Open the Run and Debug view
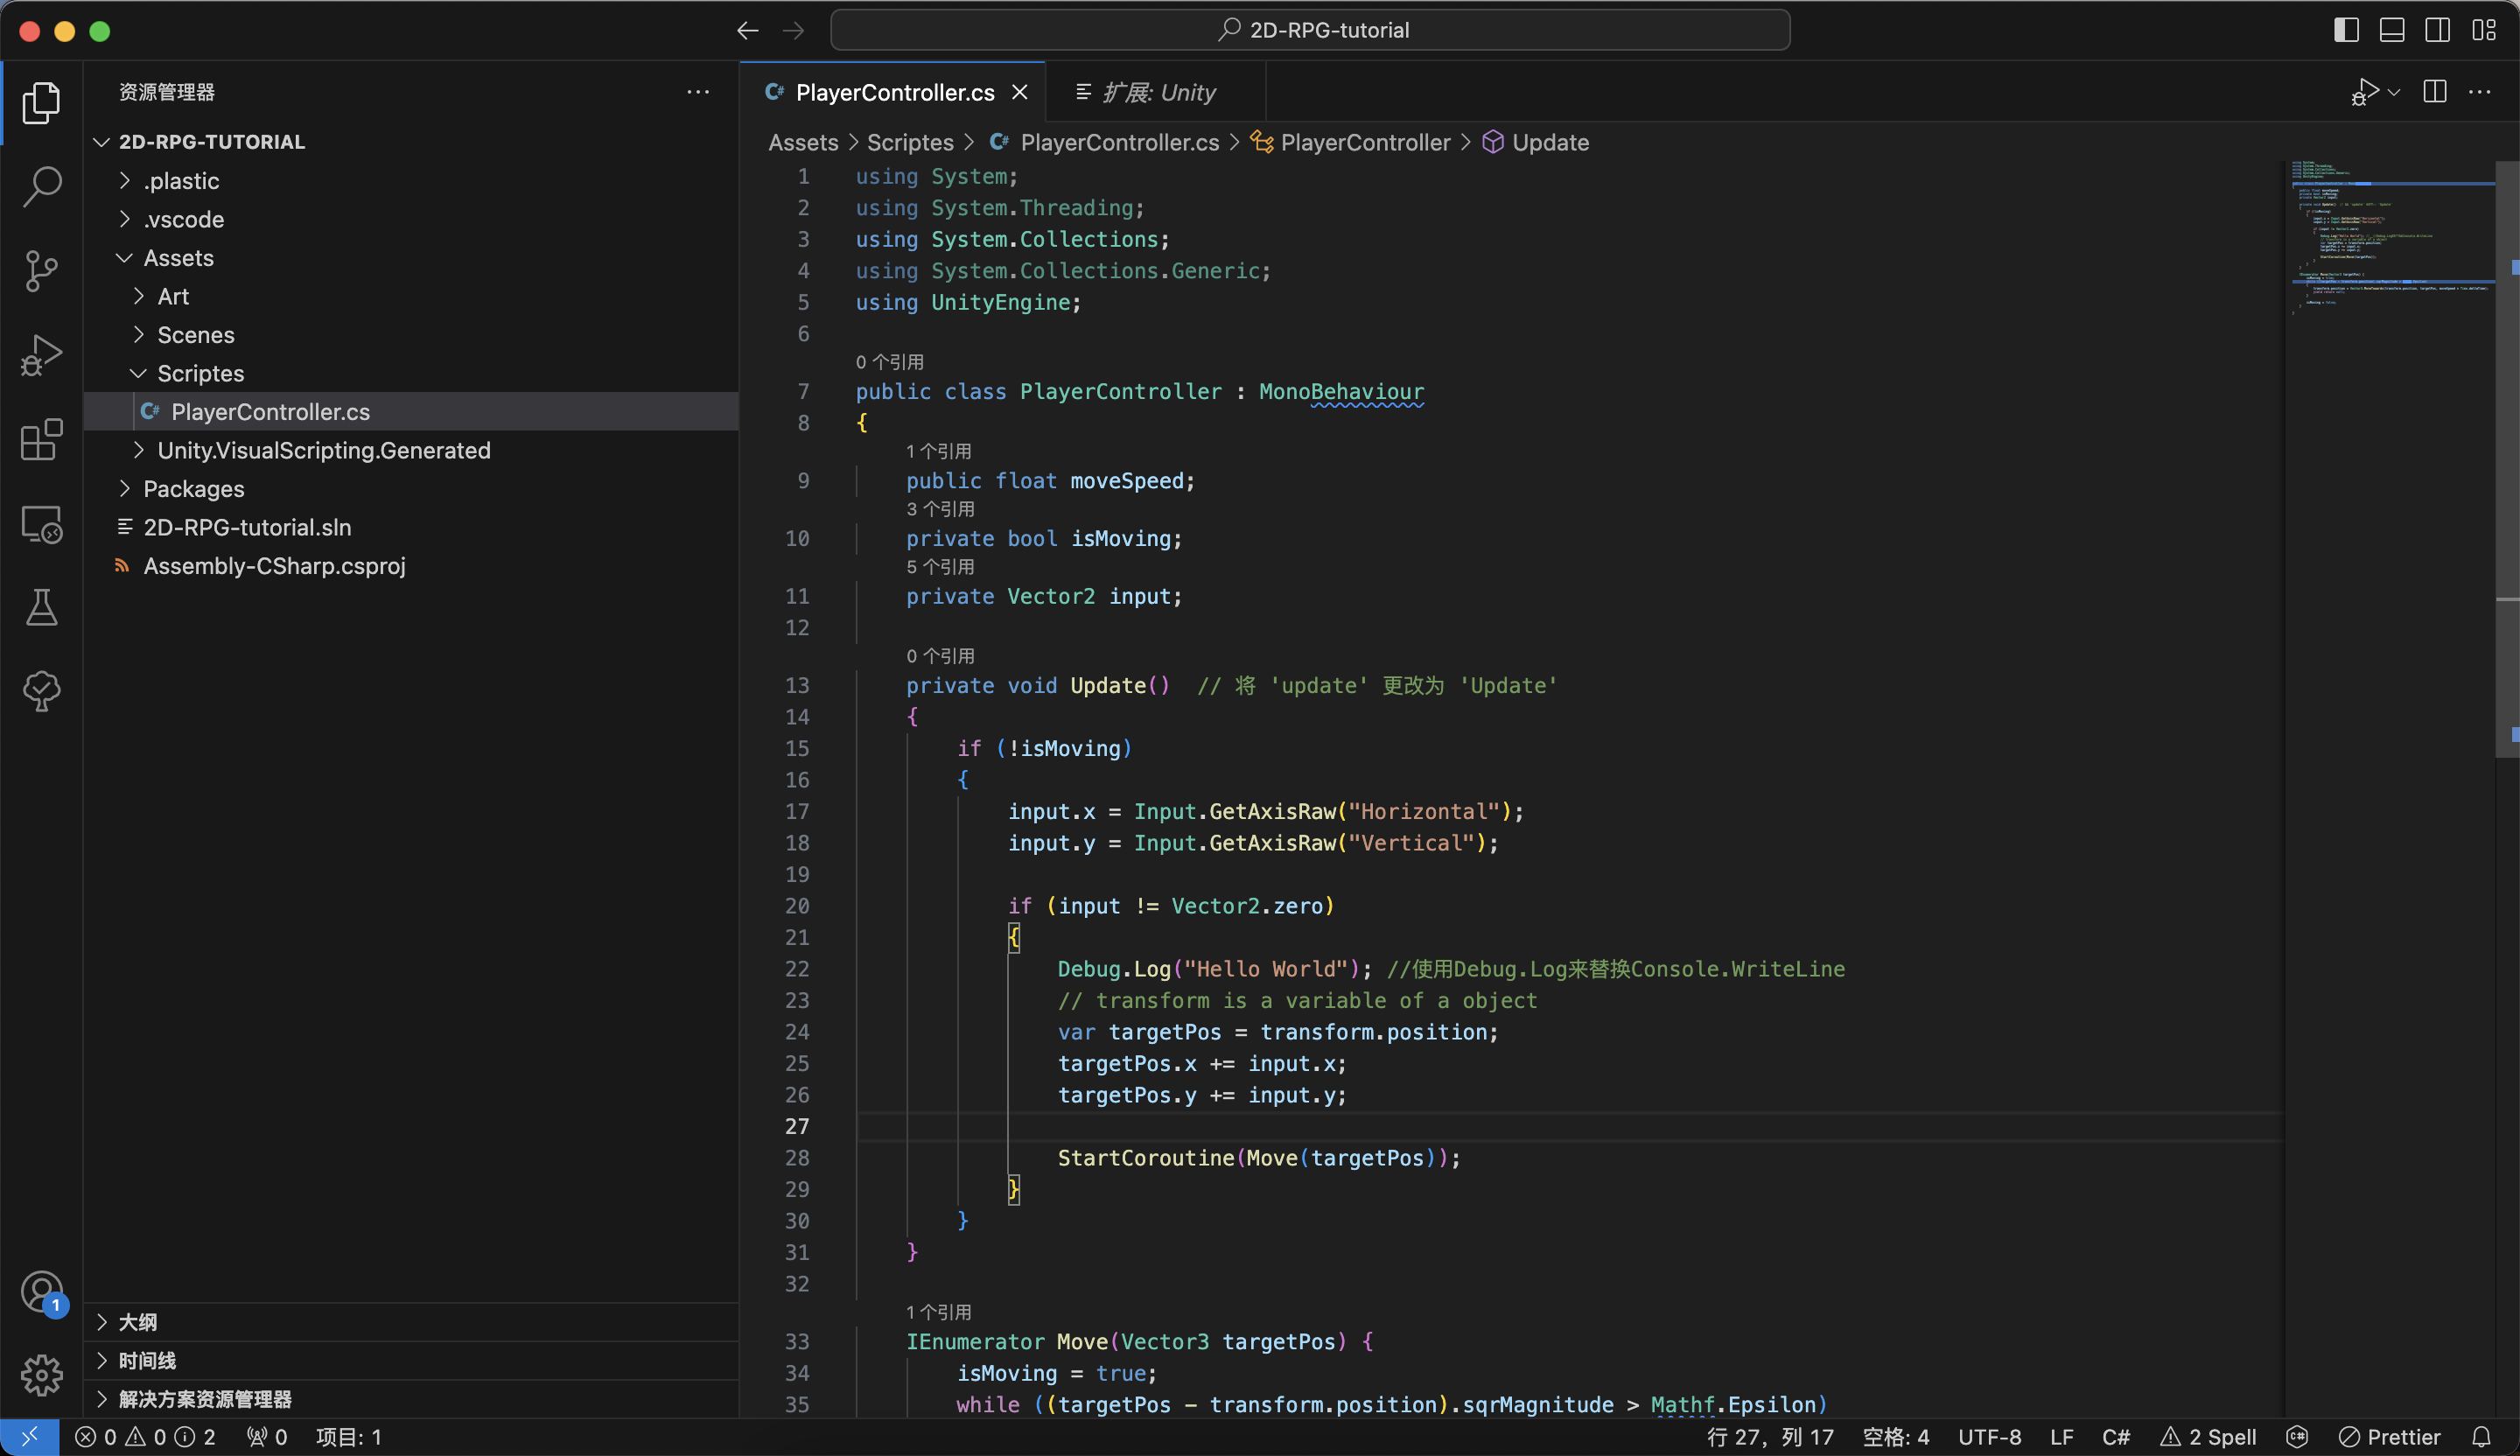The image size is (2520, 1456). (42, 354)
